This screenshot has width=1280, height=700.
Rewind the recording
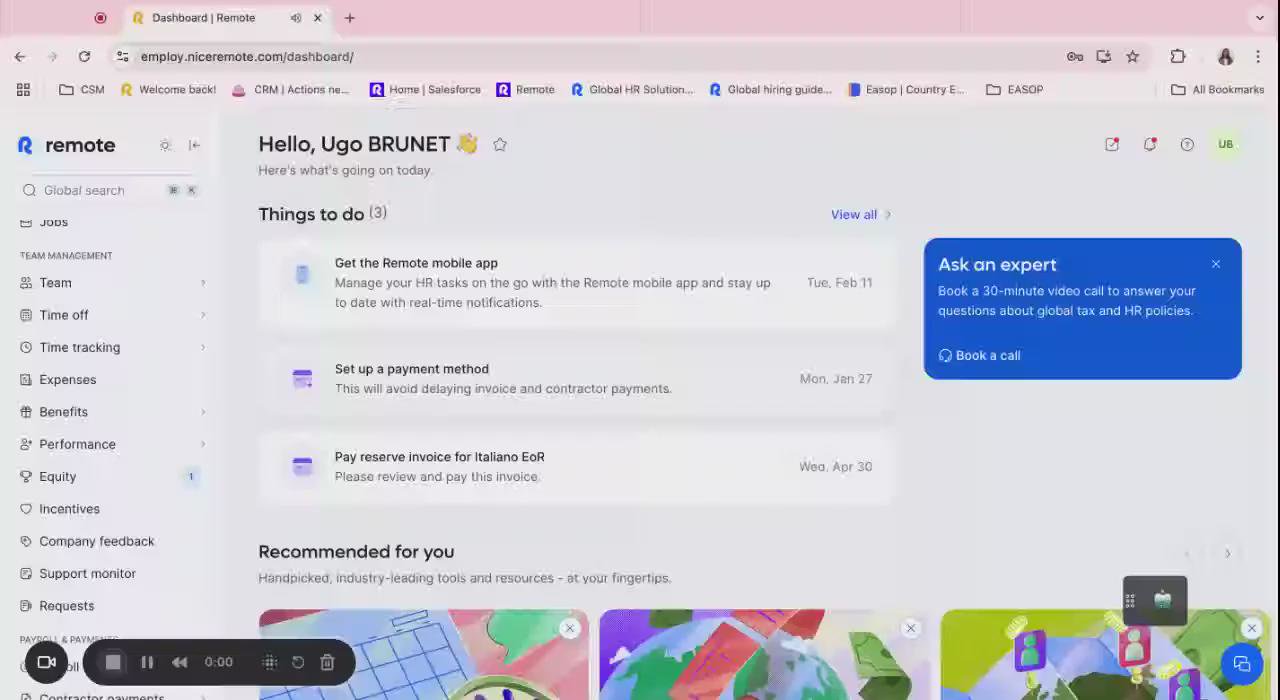pos(180,662)
